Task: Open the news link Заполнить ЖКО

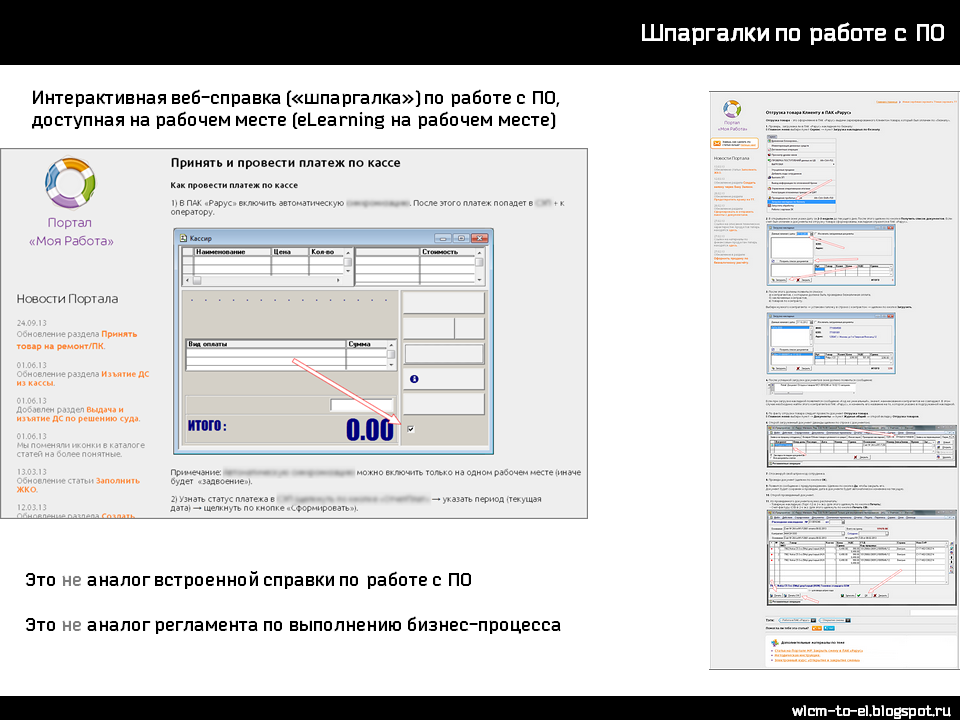Action: (78, 485)
